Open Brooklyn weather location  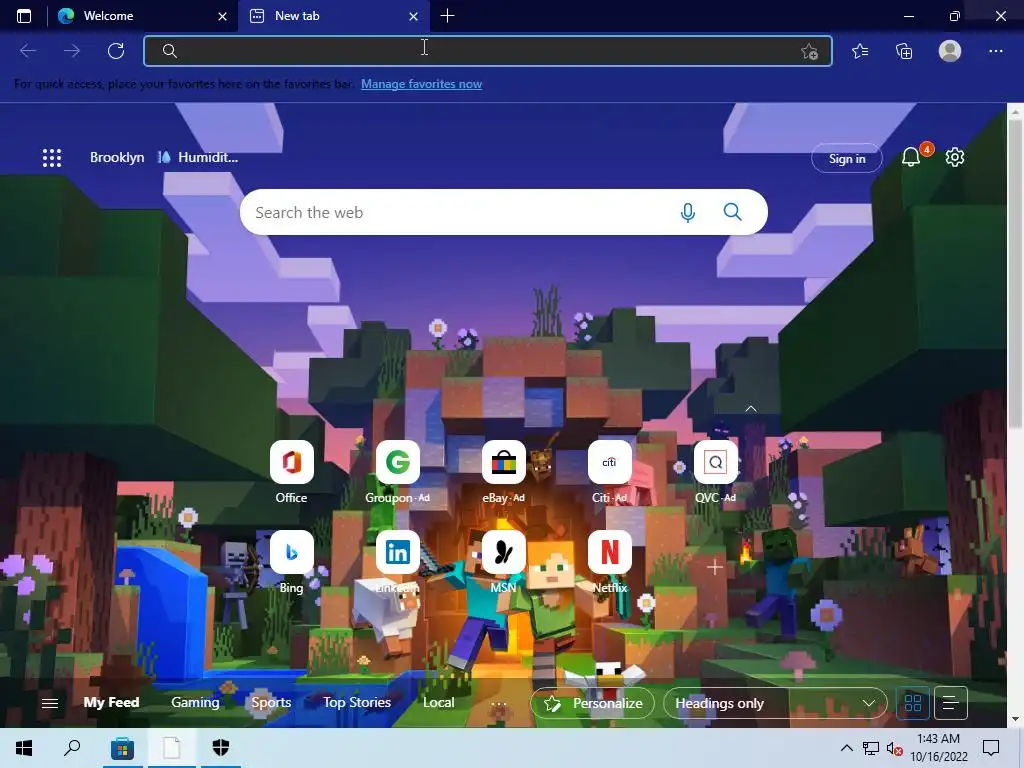tap(117, 157)
